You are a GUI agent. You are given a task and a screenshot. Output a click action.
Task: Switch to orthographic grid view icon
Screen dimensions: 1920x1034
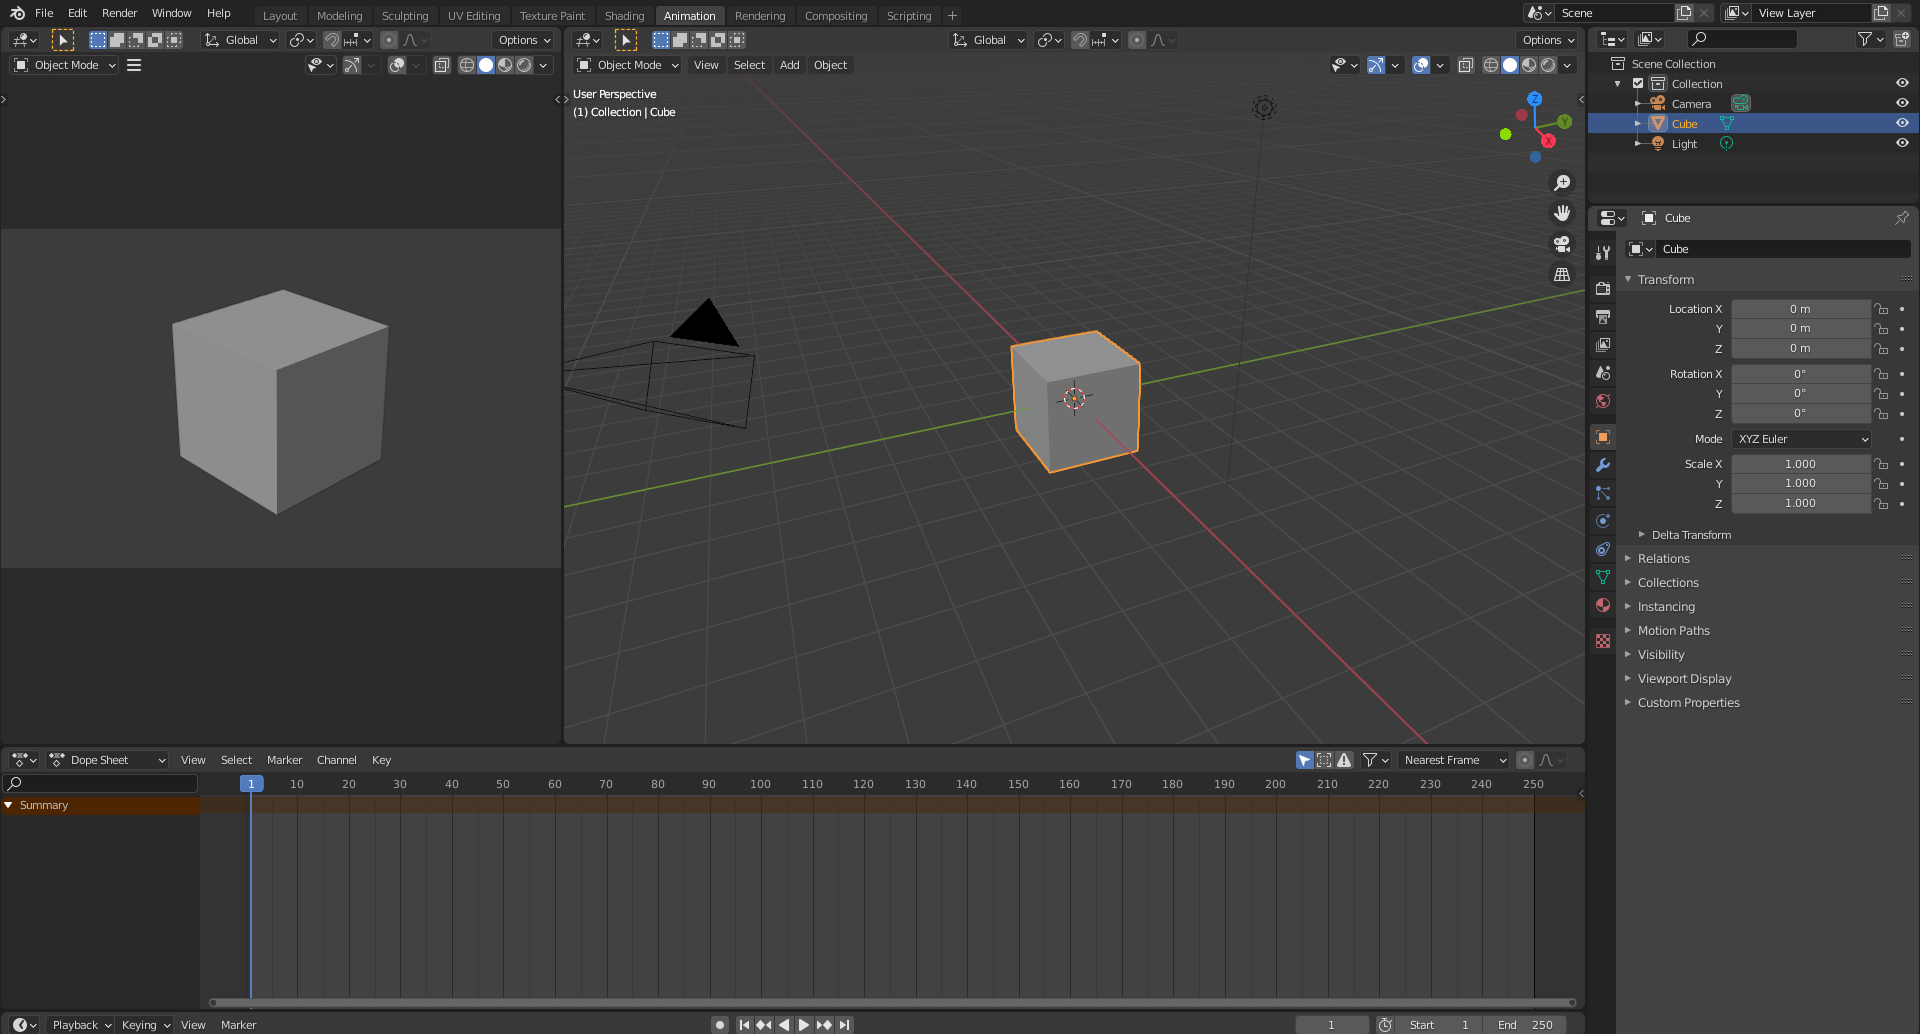tap(1561, 275)
